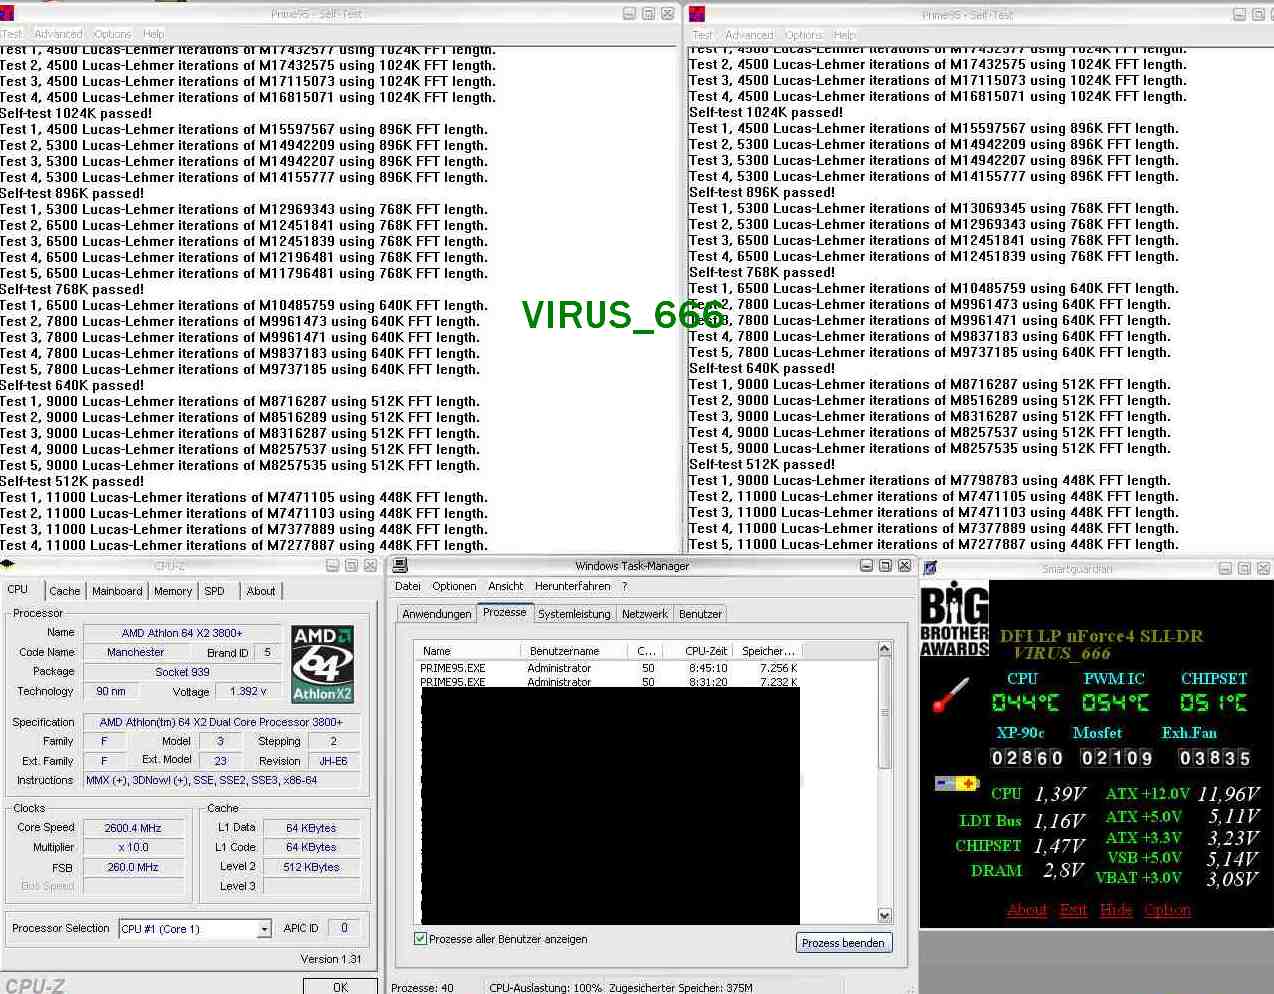Click the battery voltage icon in SmartGuardian
Screen dimensions: 1274x994
pyautogui.click(x=956, y=783)
